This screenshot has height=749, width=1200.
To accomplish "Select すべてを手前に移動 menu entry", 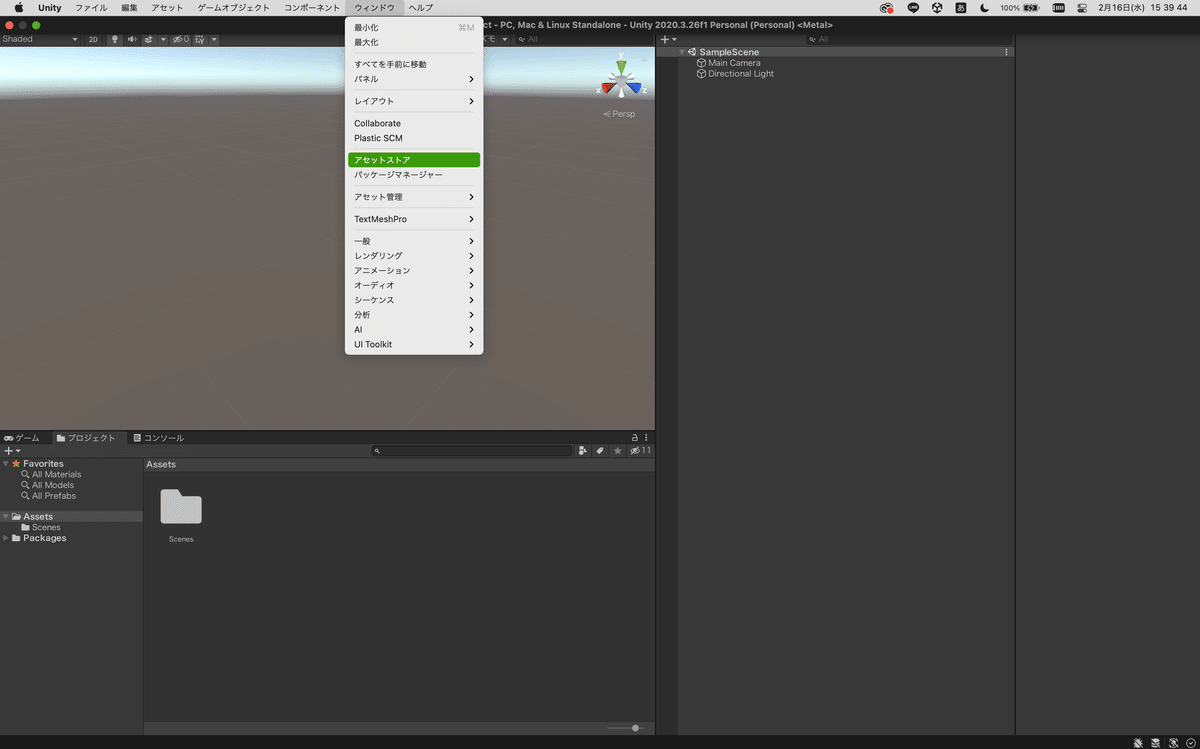I will [414, 64].
